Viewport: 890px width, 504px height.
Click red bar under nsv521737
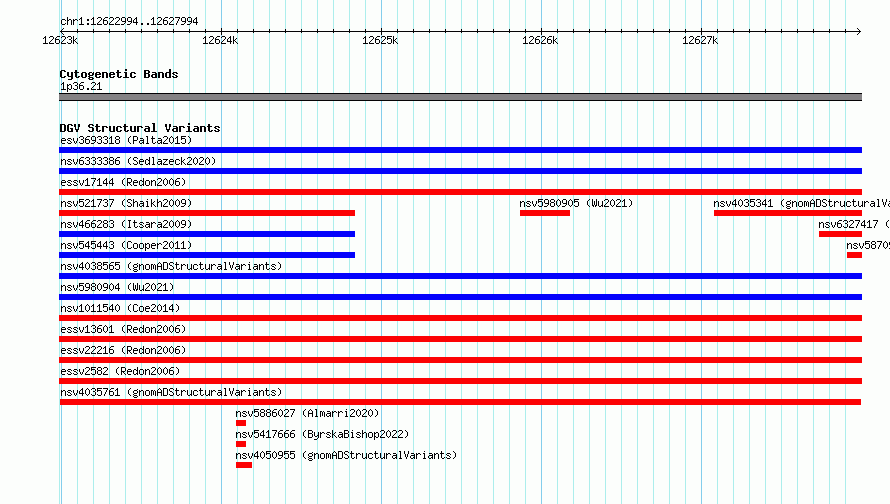pos(207,213)
